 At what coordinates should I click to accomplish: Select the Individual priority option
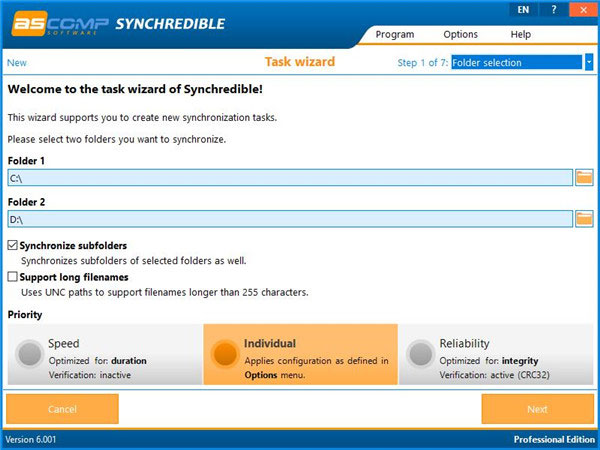tap(301, 354)
